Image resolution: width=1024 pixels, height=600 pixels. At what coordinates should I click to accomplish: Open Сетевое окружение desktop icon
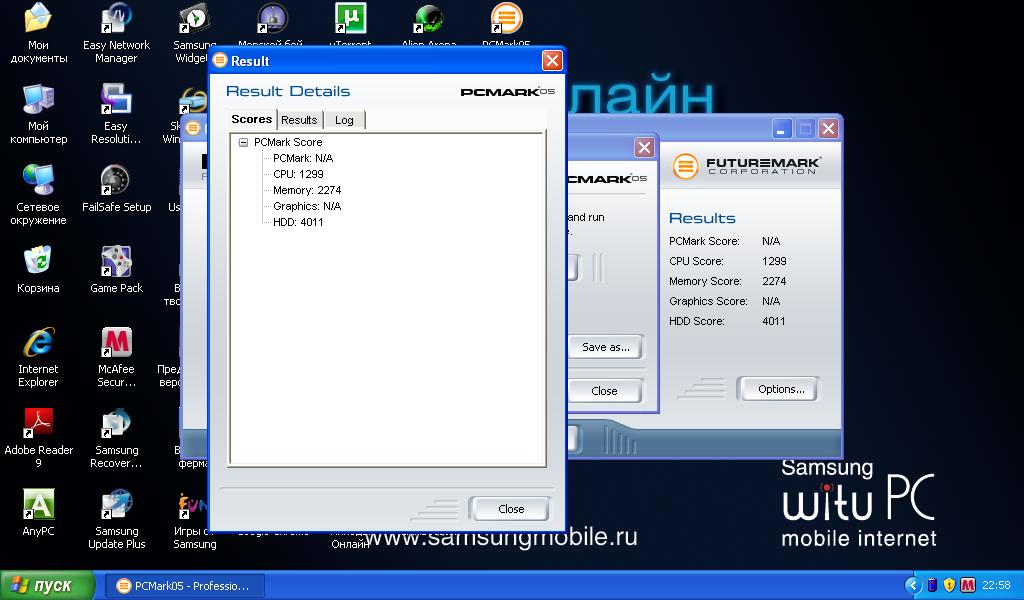[x=38, y=195]
